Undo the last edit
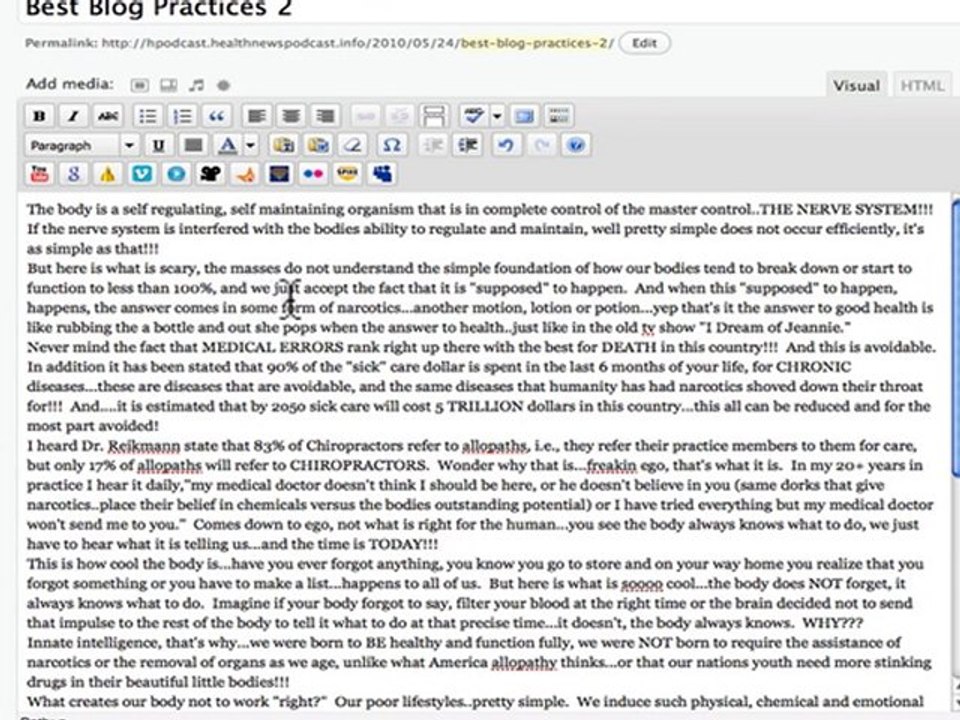 click(x=506, y=146)
